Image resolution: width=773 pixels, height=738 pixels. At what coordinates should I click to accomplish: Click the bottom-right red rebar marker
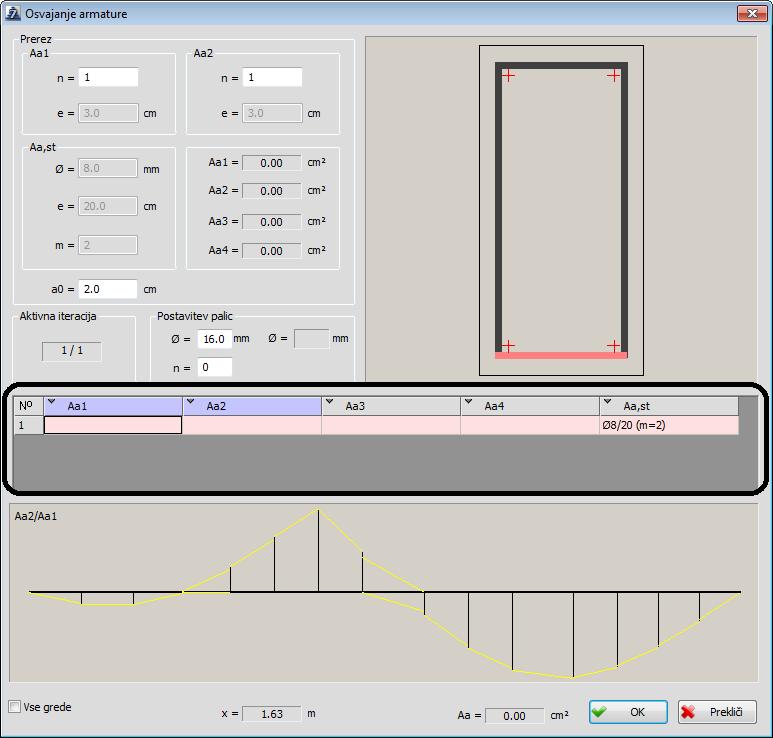[x=614, y=346]
